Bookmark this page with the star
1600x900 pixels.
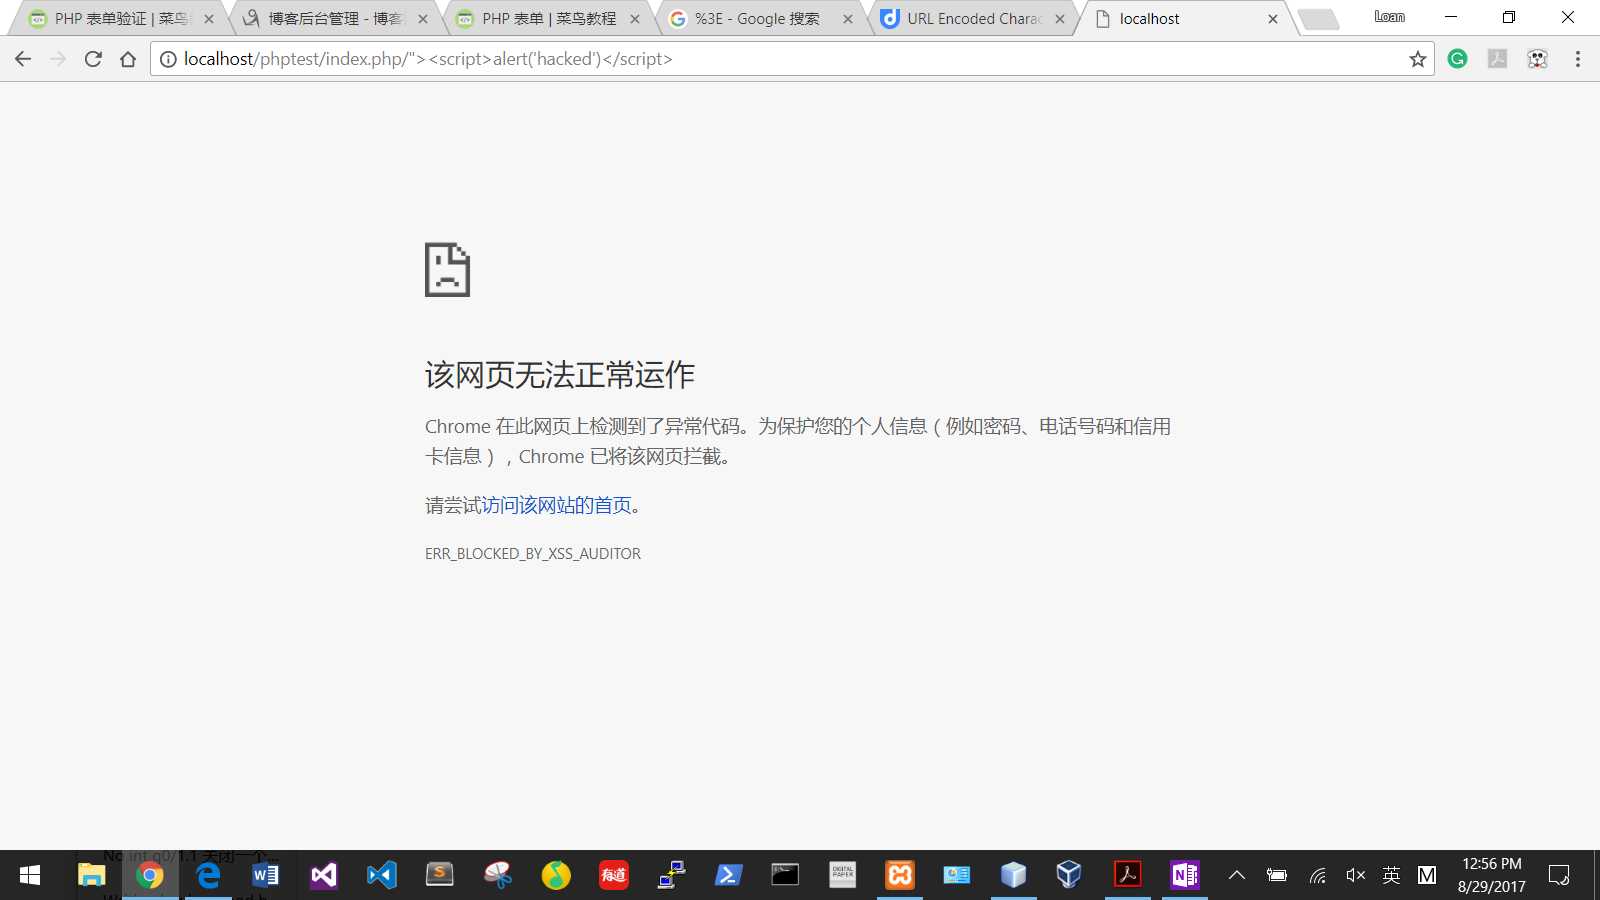click(x=1417, y=59)
